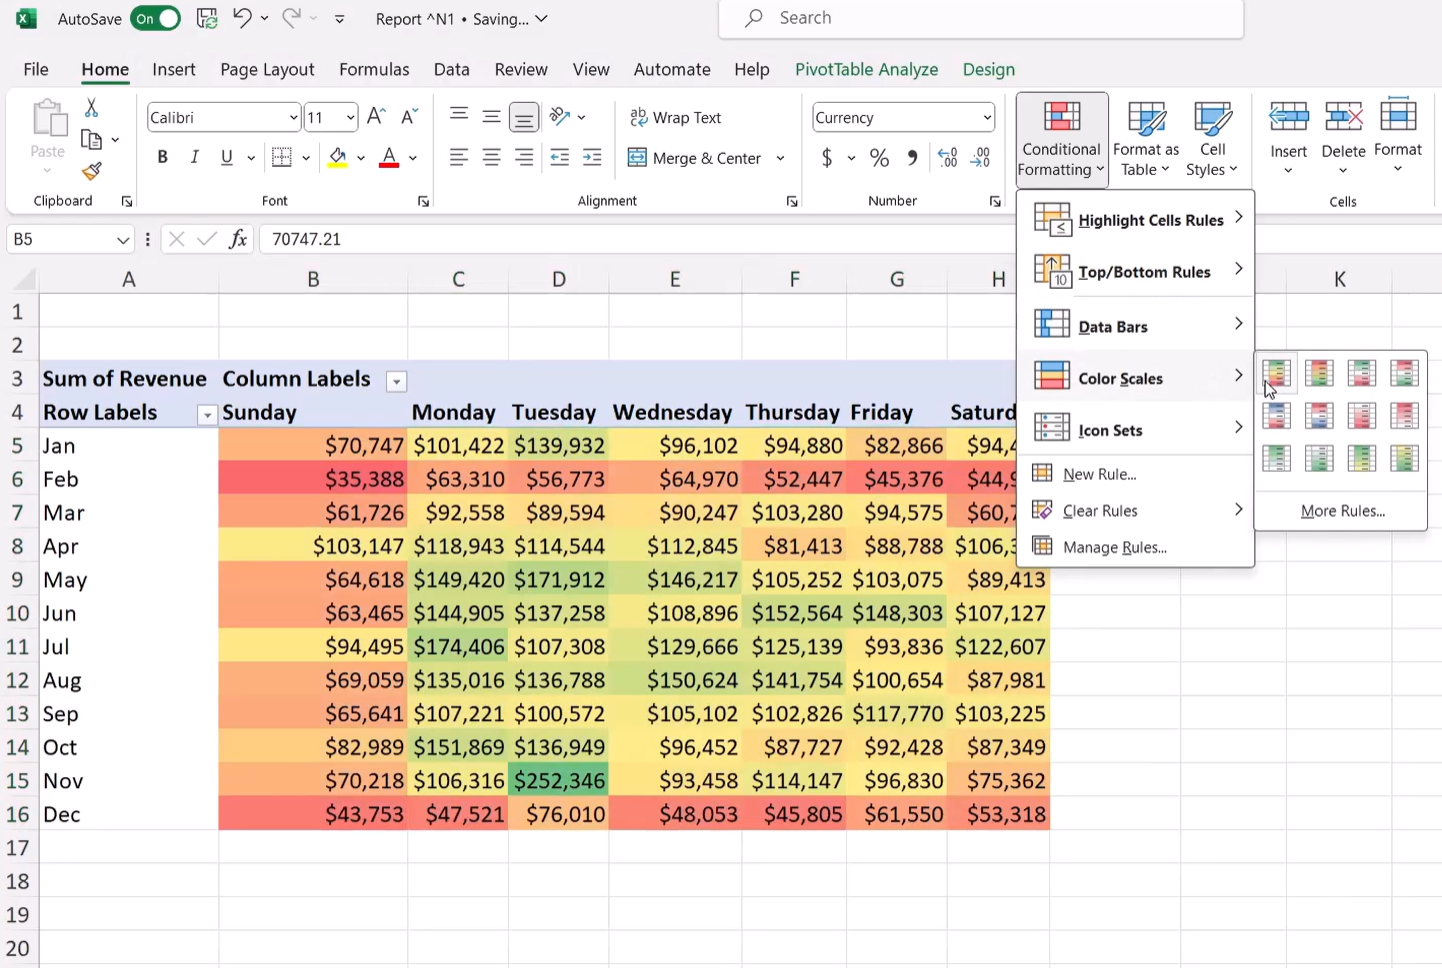
Task: Toggle Italic formatting
Action: pyautogui.click(x=195, y=157)
